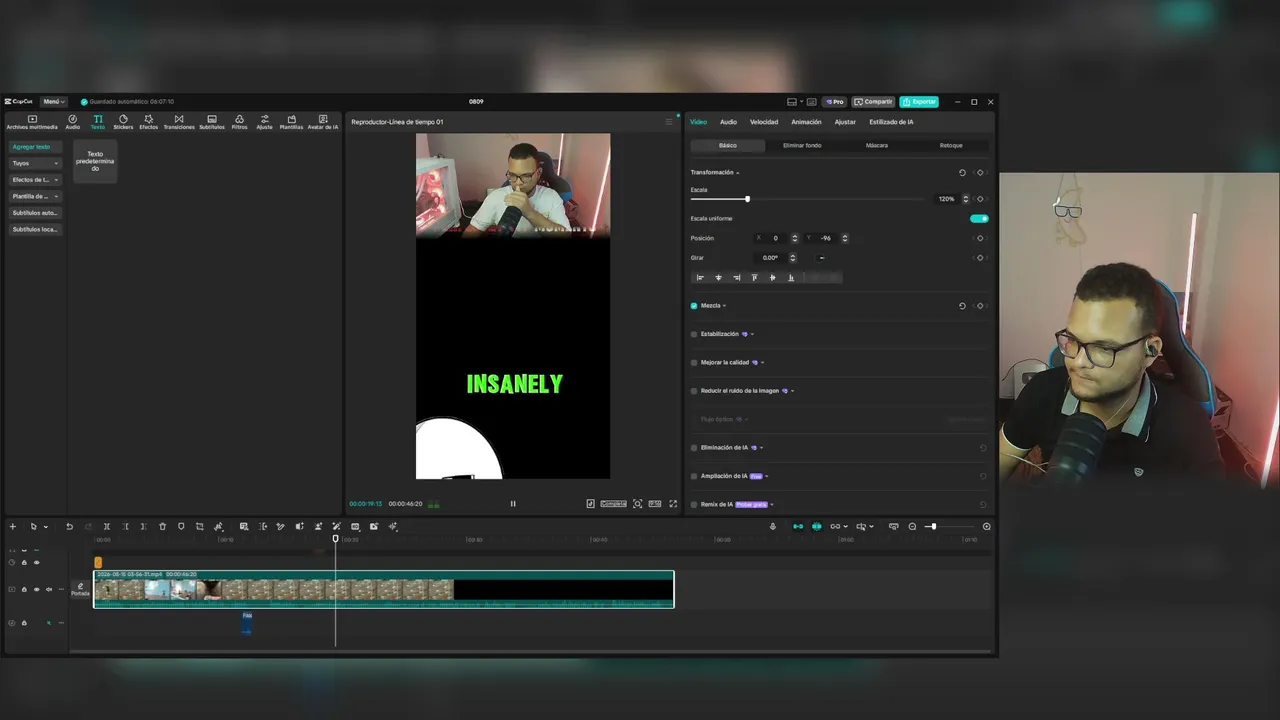Open the player panel options menu
Viewport: 1280px width, 720px height.
669,122
